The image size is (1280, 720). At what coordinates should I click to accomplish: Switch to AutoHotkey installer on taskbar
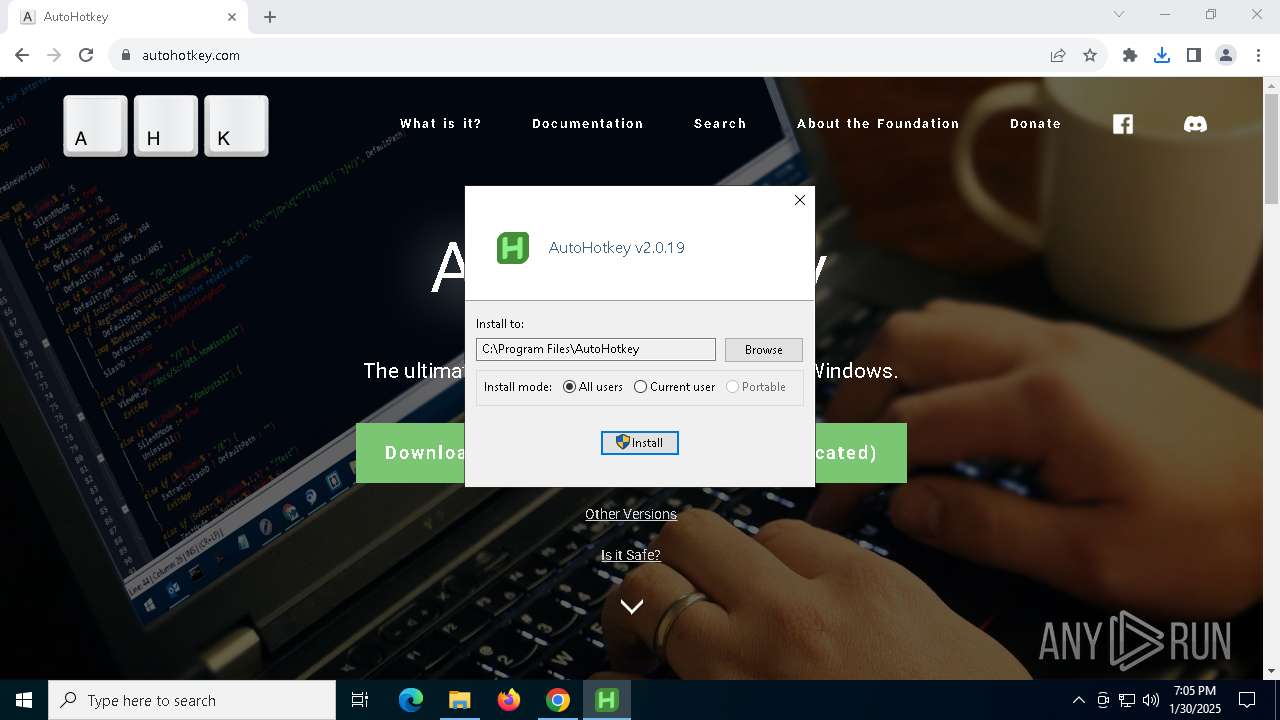tap(607, 700)
